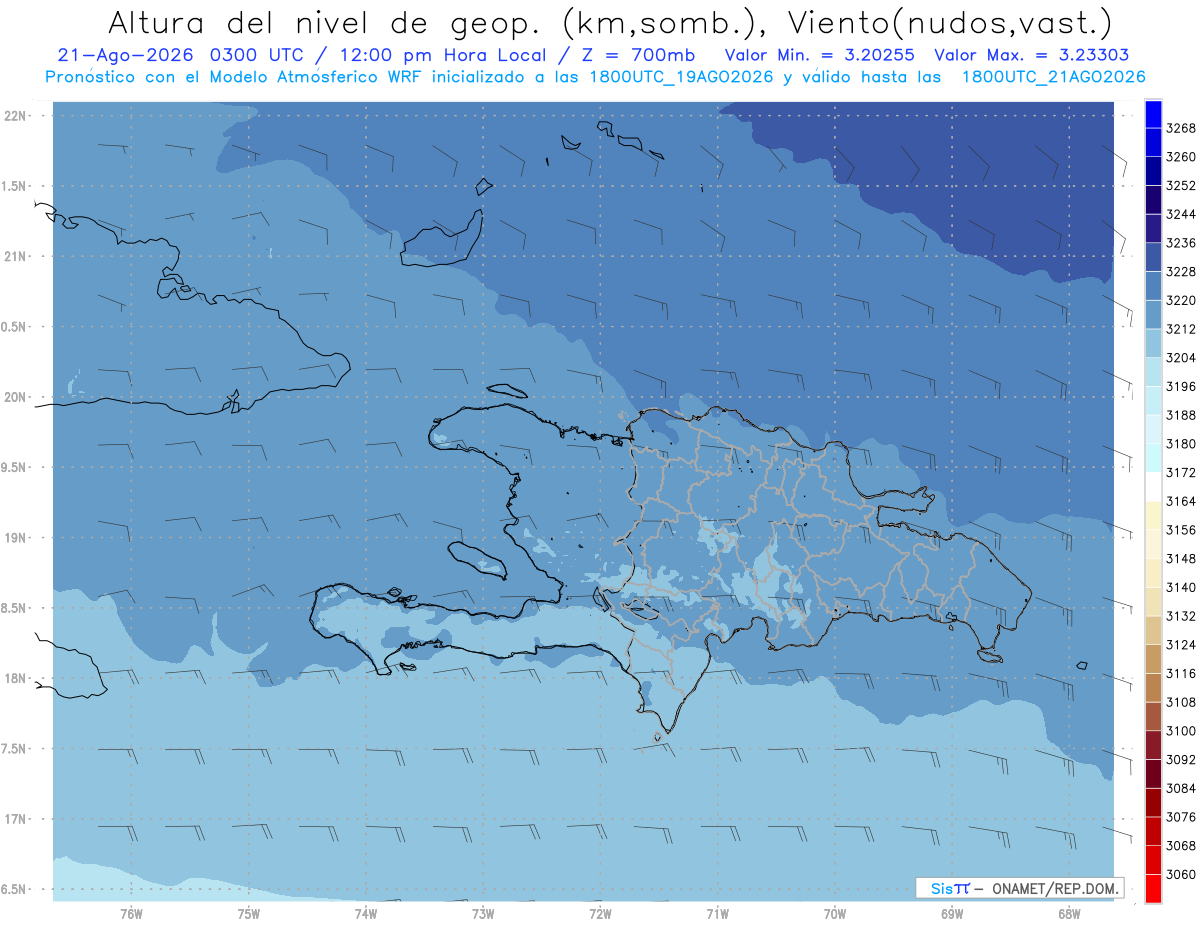The height and width of the screenshot is (927, 1200).
Task: Click the '74W' longitude label
Action: tap(366, 914)
